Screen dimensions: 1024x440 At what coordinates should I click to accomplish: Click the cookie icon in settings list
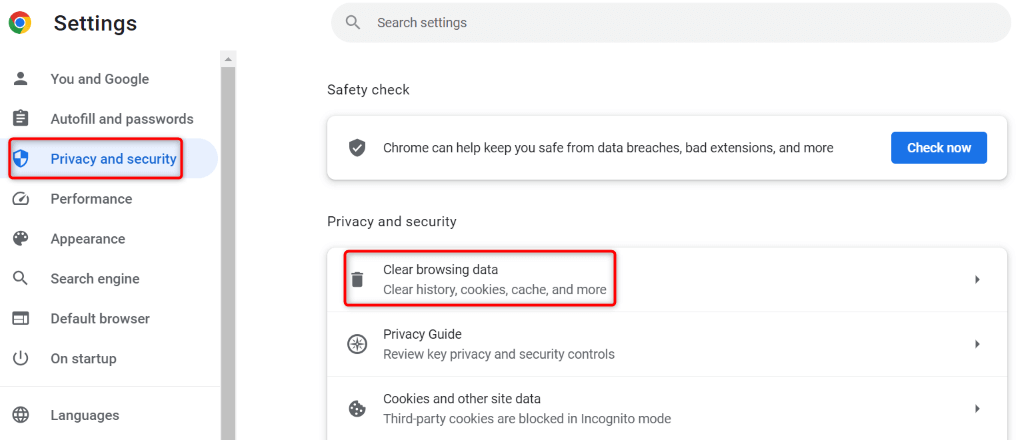tap(357, 408)
